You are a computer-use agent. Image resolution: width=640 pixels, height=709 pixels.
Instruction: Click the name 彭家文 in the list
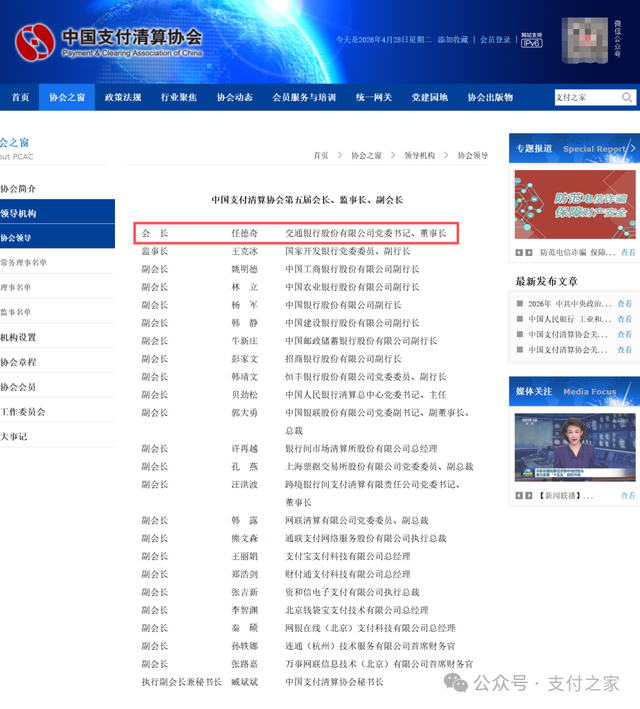click(x=245, y=359)
